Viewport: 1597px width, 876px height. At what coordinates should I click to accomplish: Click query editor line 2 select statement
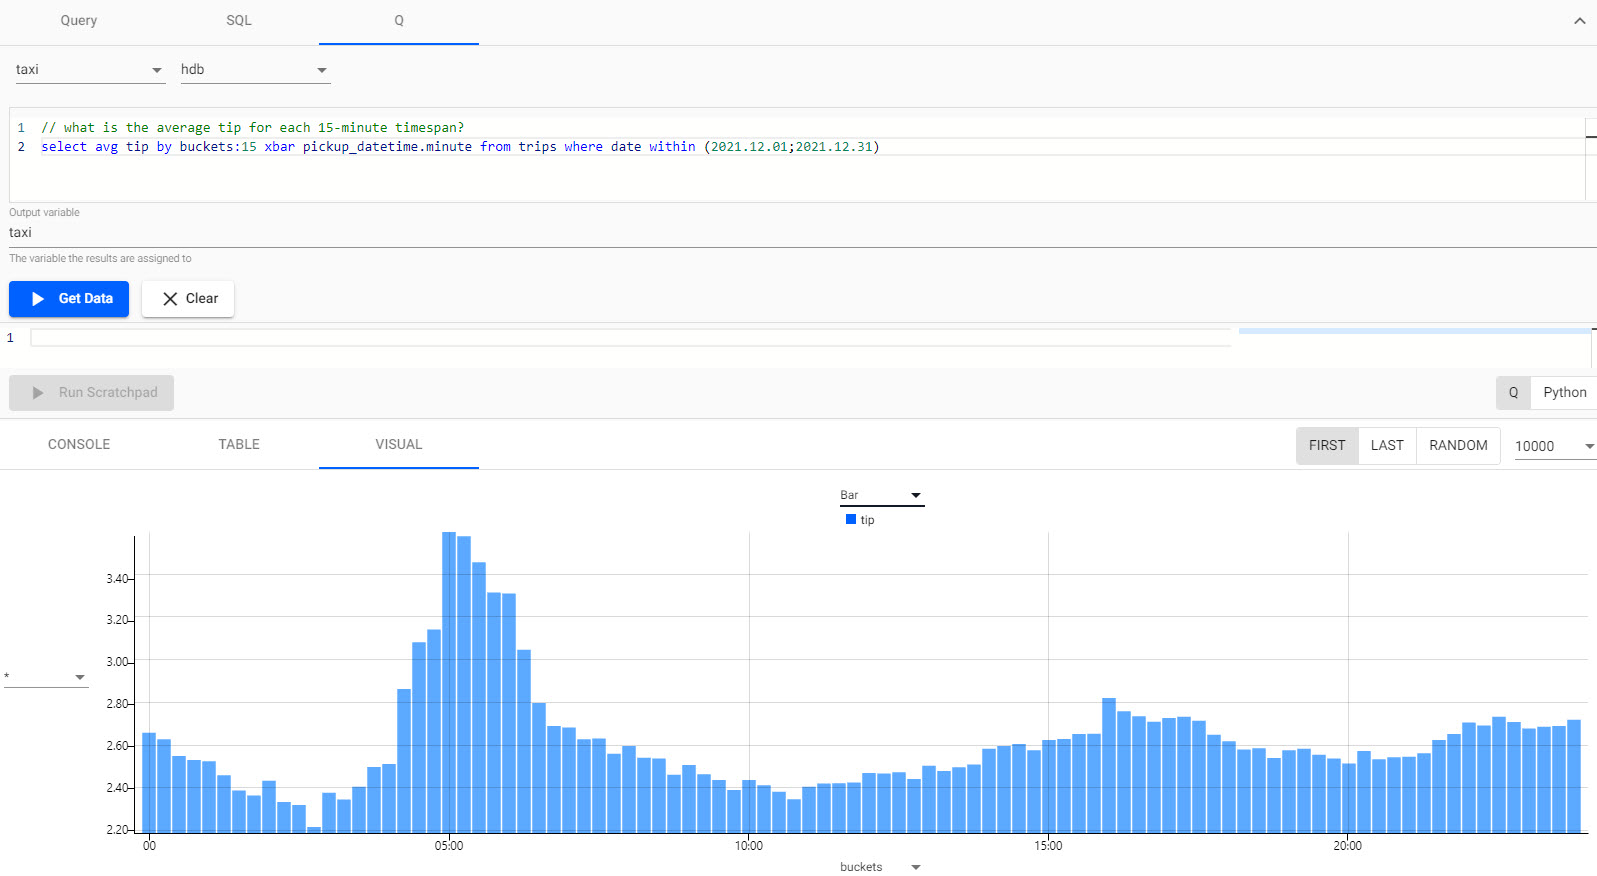(x=460, y=147)
